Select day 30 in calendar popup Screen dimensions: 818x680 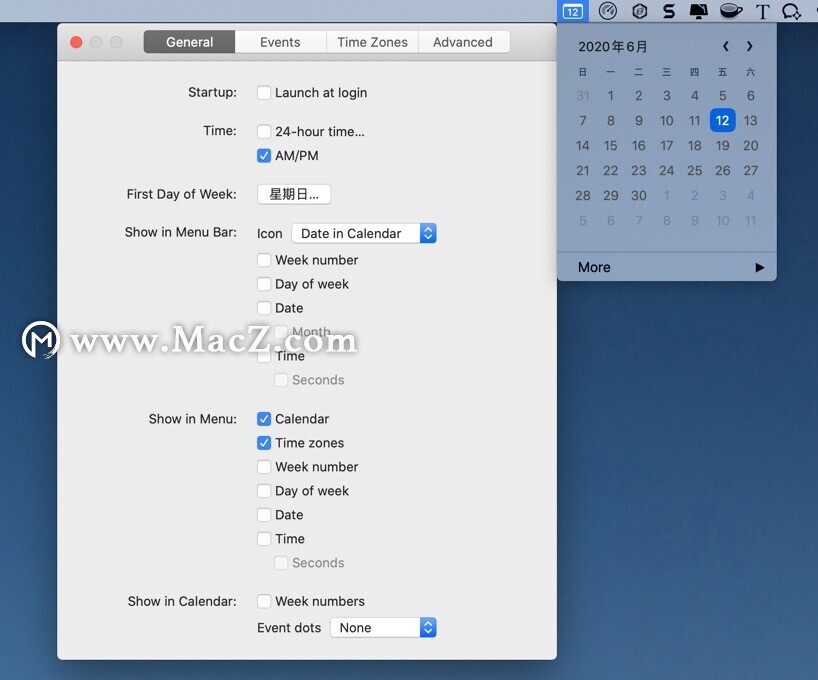[639, 196]
